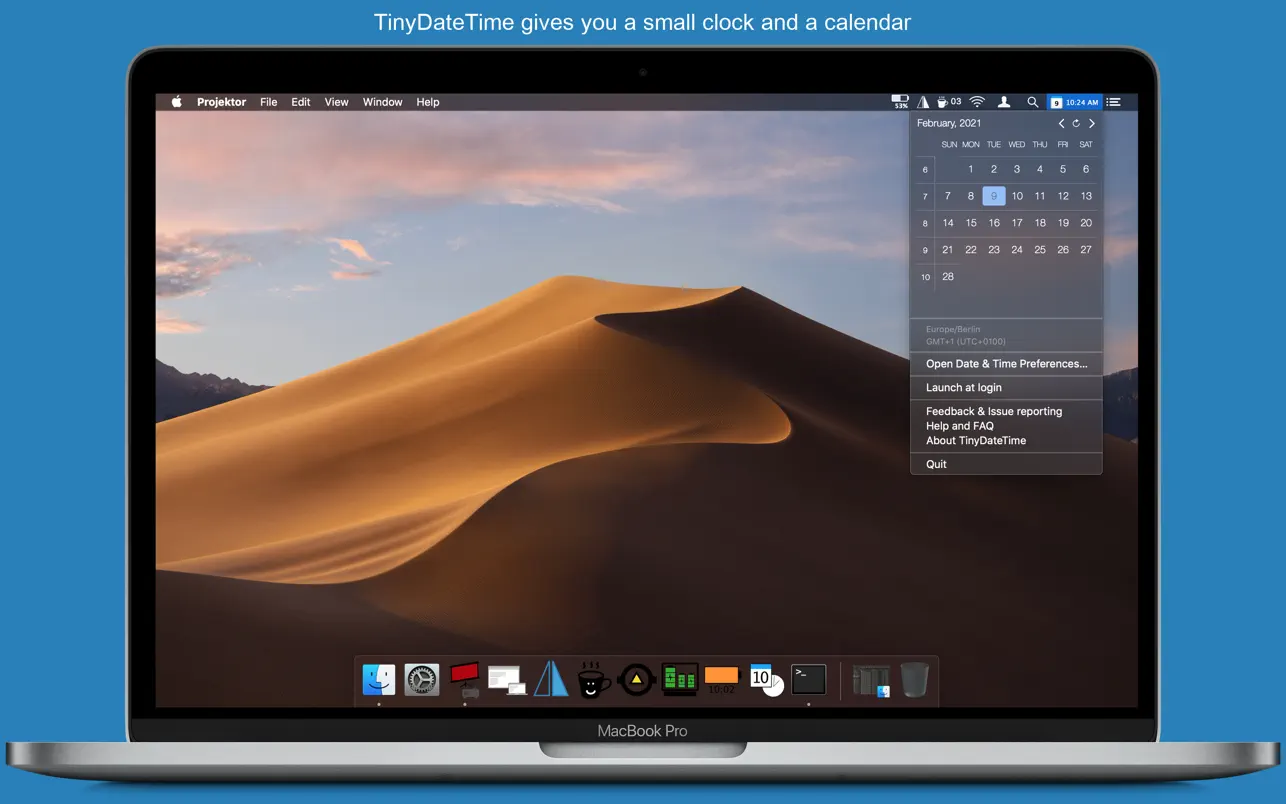Reset calendar with the circular refresh arrow
Screen dimensions: 1286x804
tap(1076, 123)
